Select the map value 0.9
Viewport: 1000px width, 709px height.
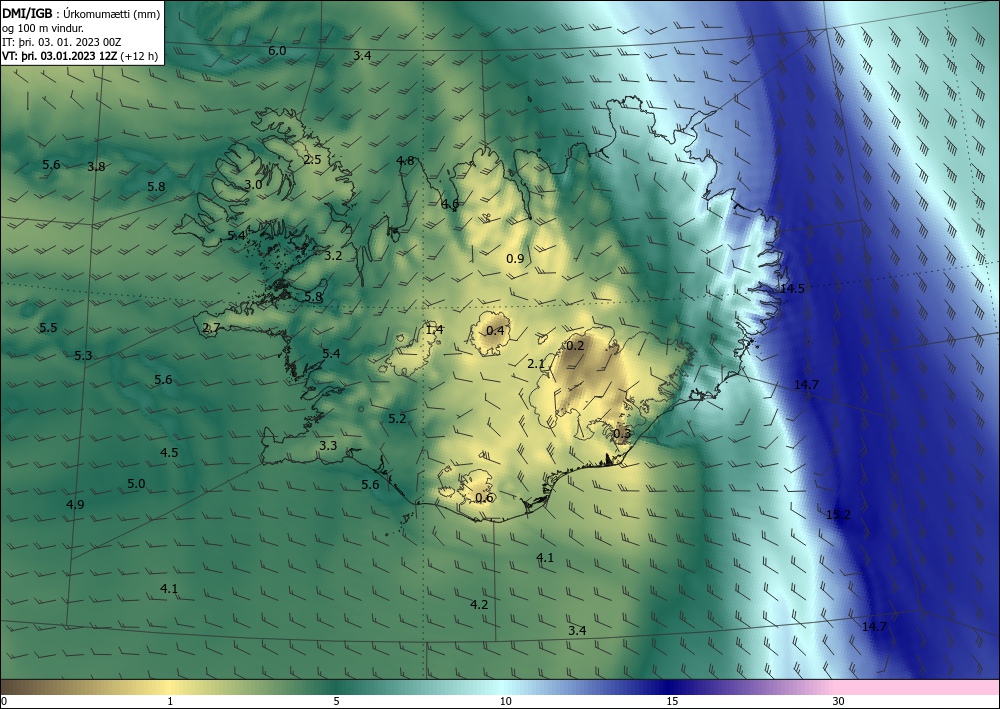pos(515,258)
